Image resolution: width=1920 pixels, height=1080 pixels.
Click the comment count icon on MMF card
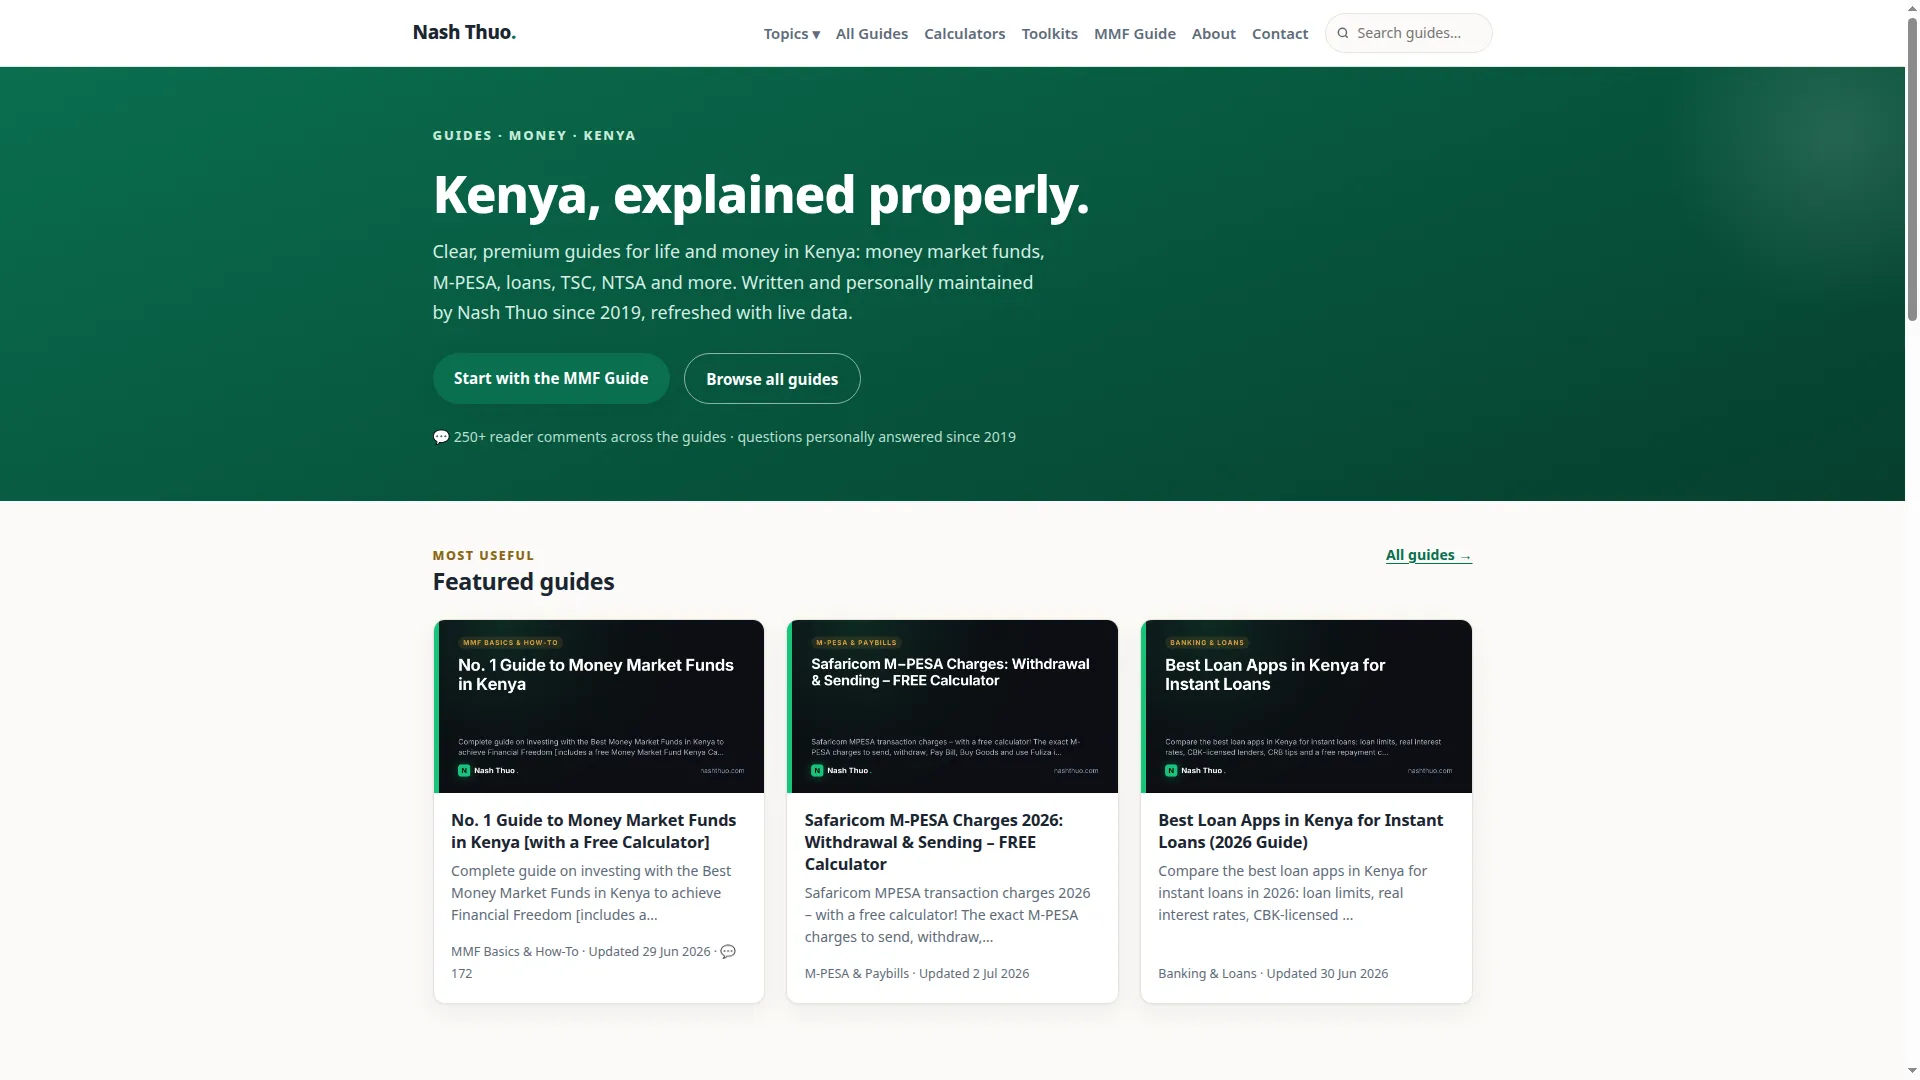(728, 952)
